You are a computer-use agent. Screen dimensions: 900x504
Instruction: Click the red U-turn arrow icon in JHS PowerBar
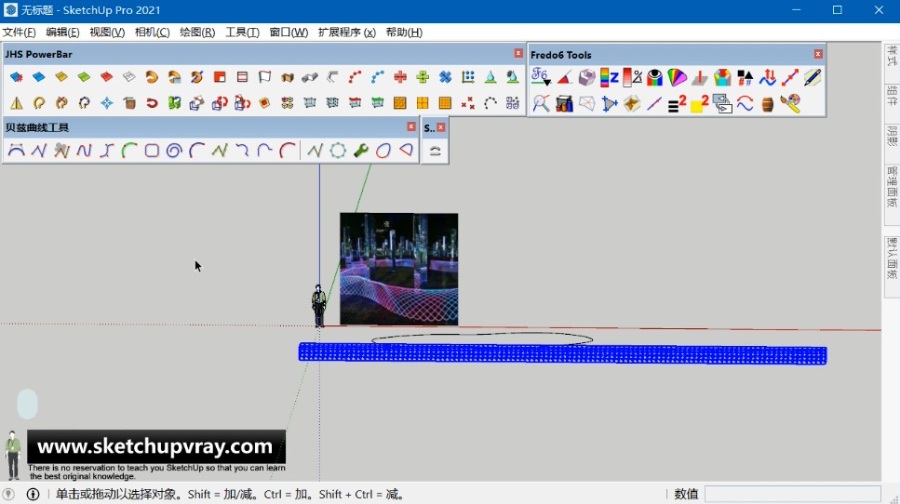coord(152,103)
